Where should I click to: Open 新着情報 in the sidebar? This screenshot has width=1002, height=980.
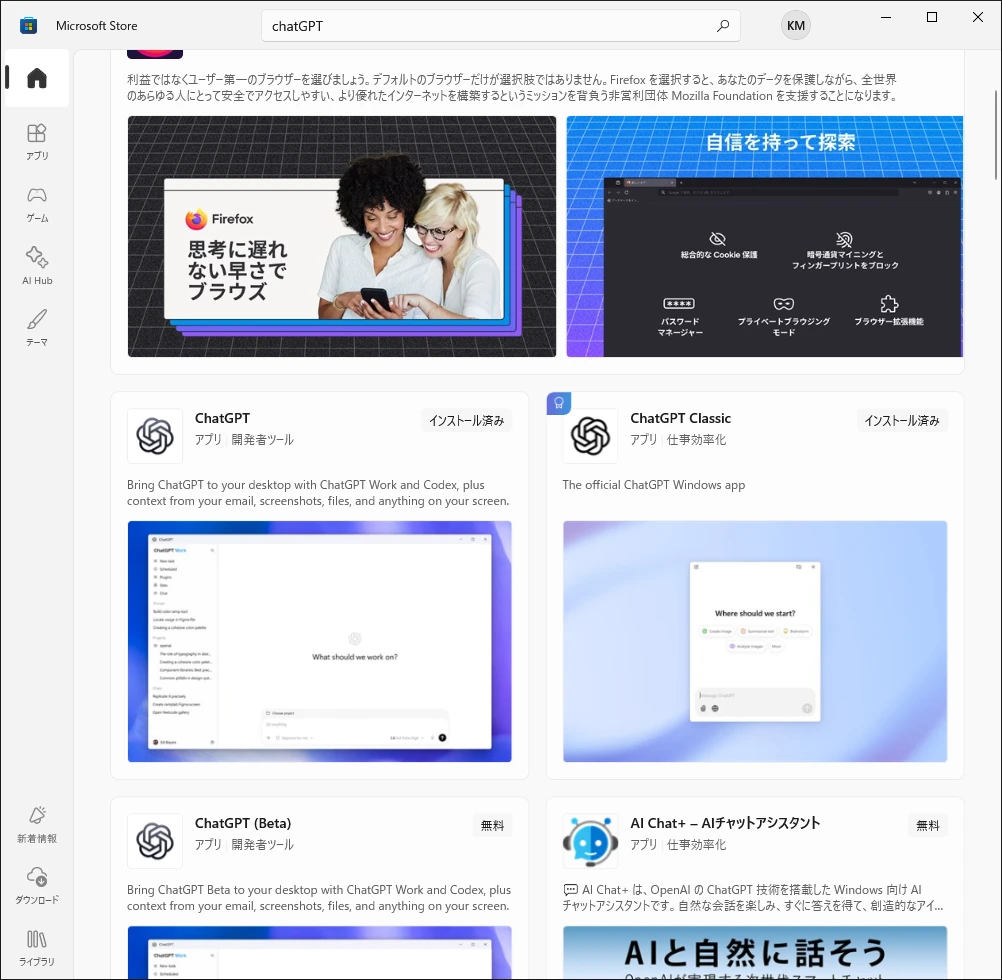click(x=36, y=824)
